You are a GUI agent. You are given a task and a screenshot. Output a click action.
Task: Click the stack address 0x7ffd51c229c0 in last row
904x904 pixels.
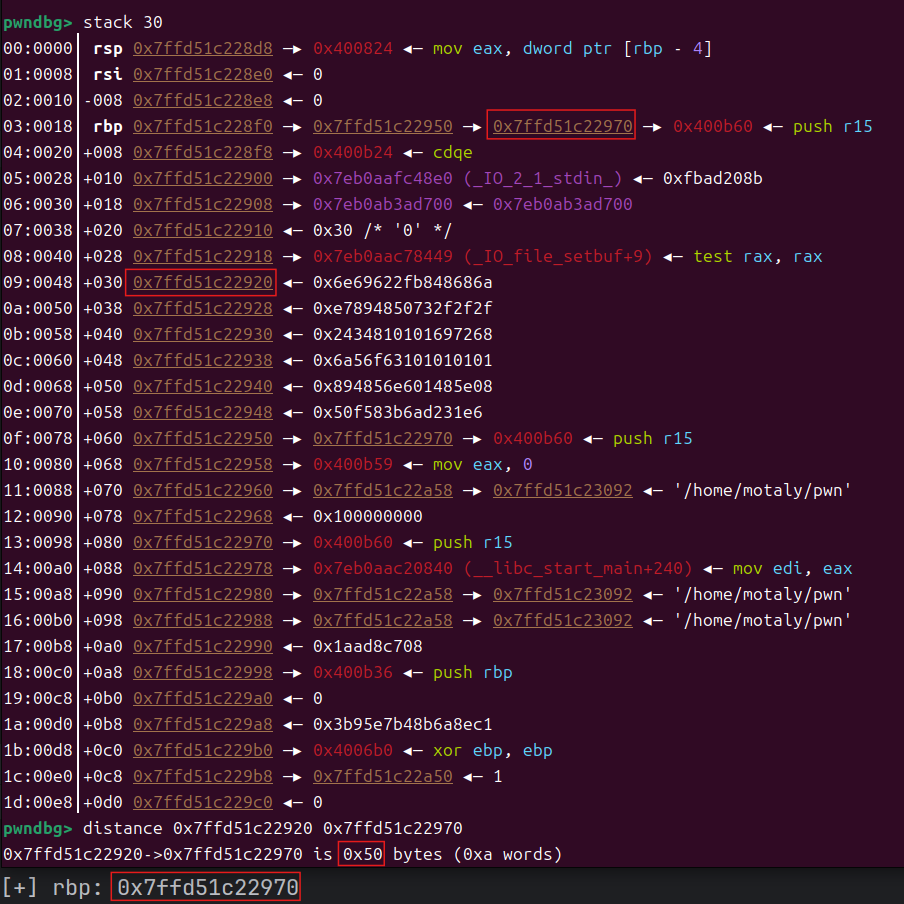click(x=203, y=802)
